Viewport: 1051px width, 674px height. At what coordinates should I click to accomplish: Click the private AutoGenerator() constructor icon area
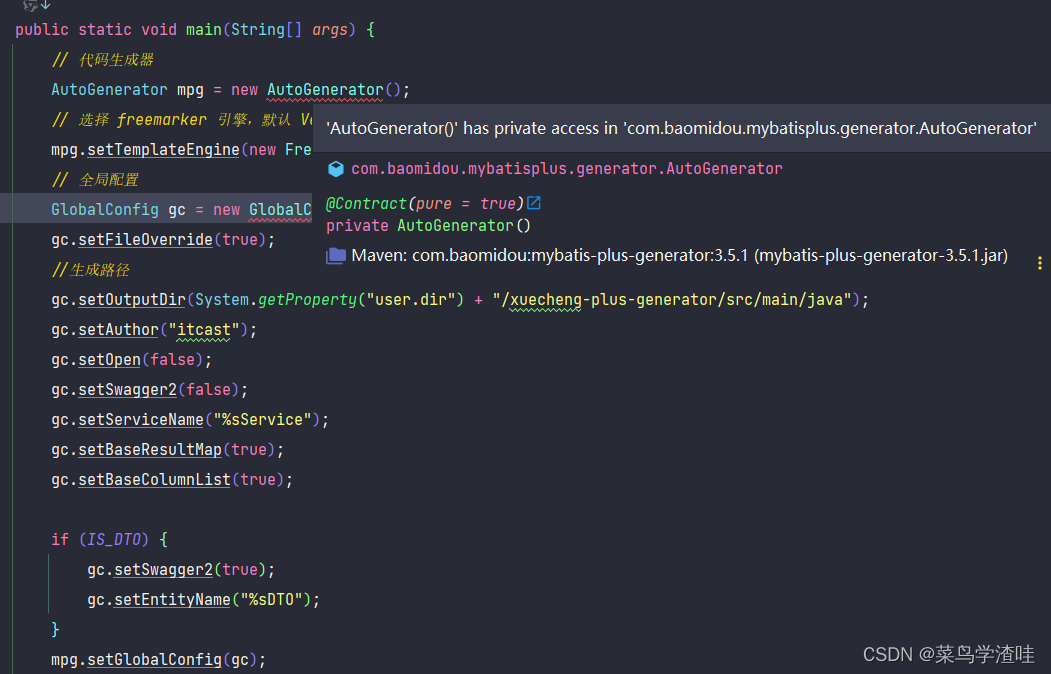pos(420,225)
